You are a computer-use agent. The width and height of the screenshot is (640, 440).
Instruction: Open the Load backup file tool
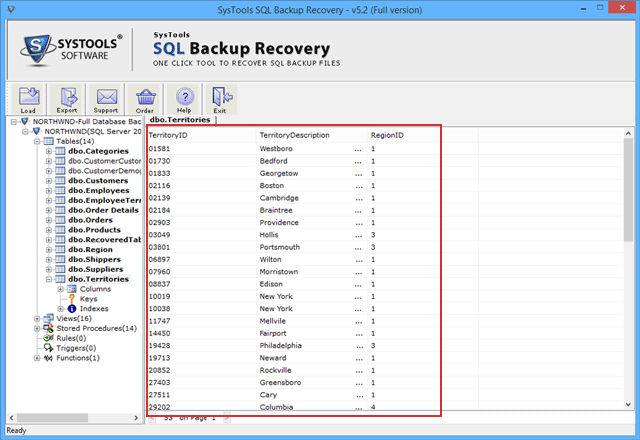tap(28, 100)
